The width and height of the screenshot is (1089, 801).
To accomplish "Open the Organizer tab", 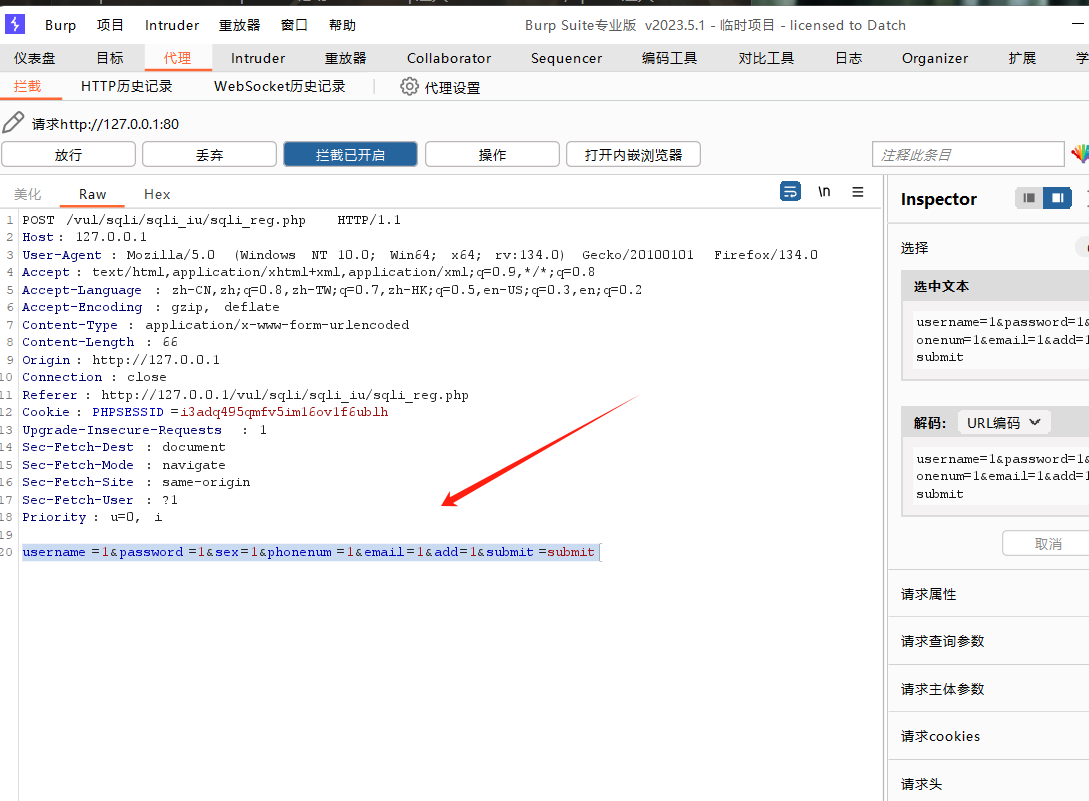I will click(935, 58).
